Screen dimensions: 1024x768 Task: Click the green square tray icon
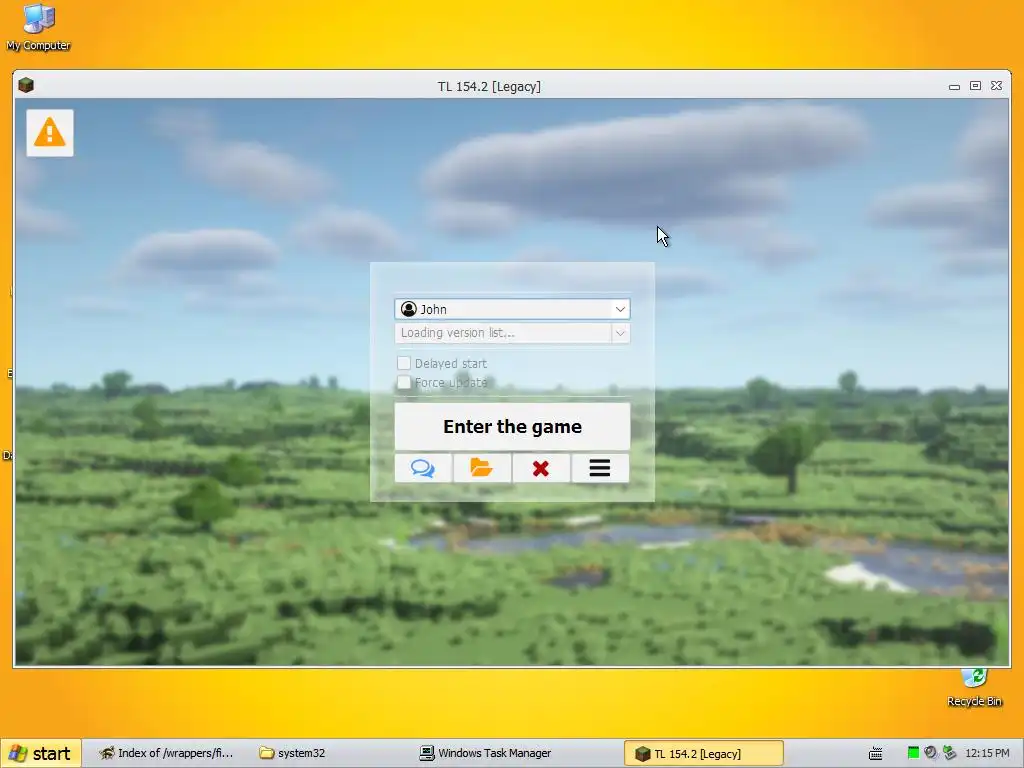pyautogui.click(x=914, y=753)
